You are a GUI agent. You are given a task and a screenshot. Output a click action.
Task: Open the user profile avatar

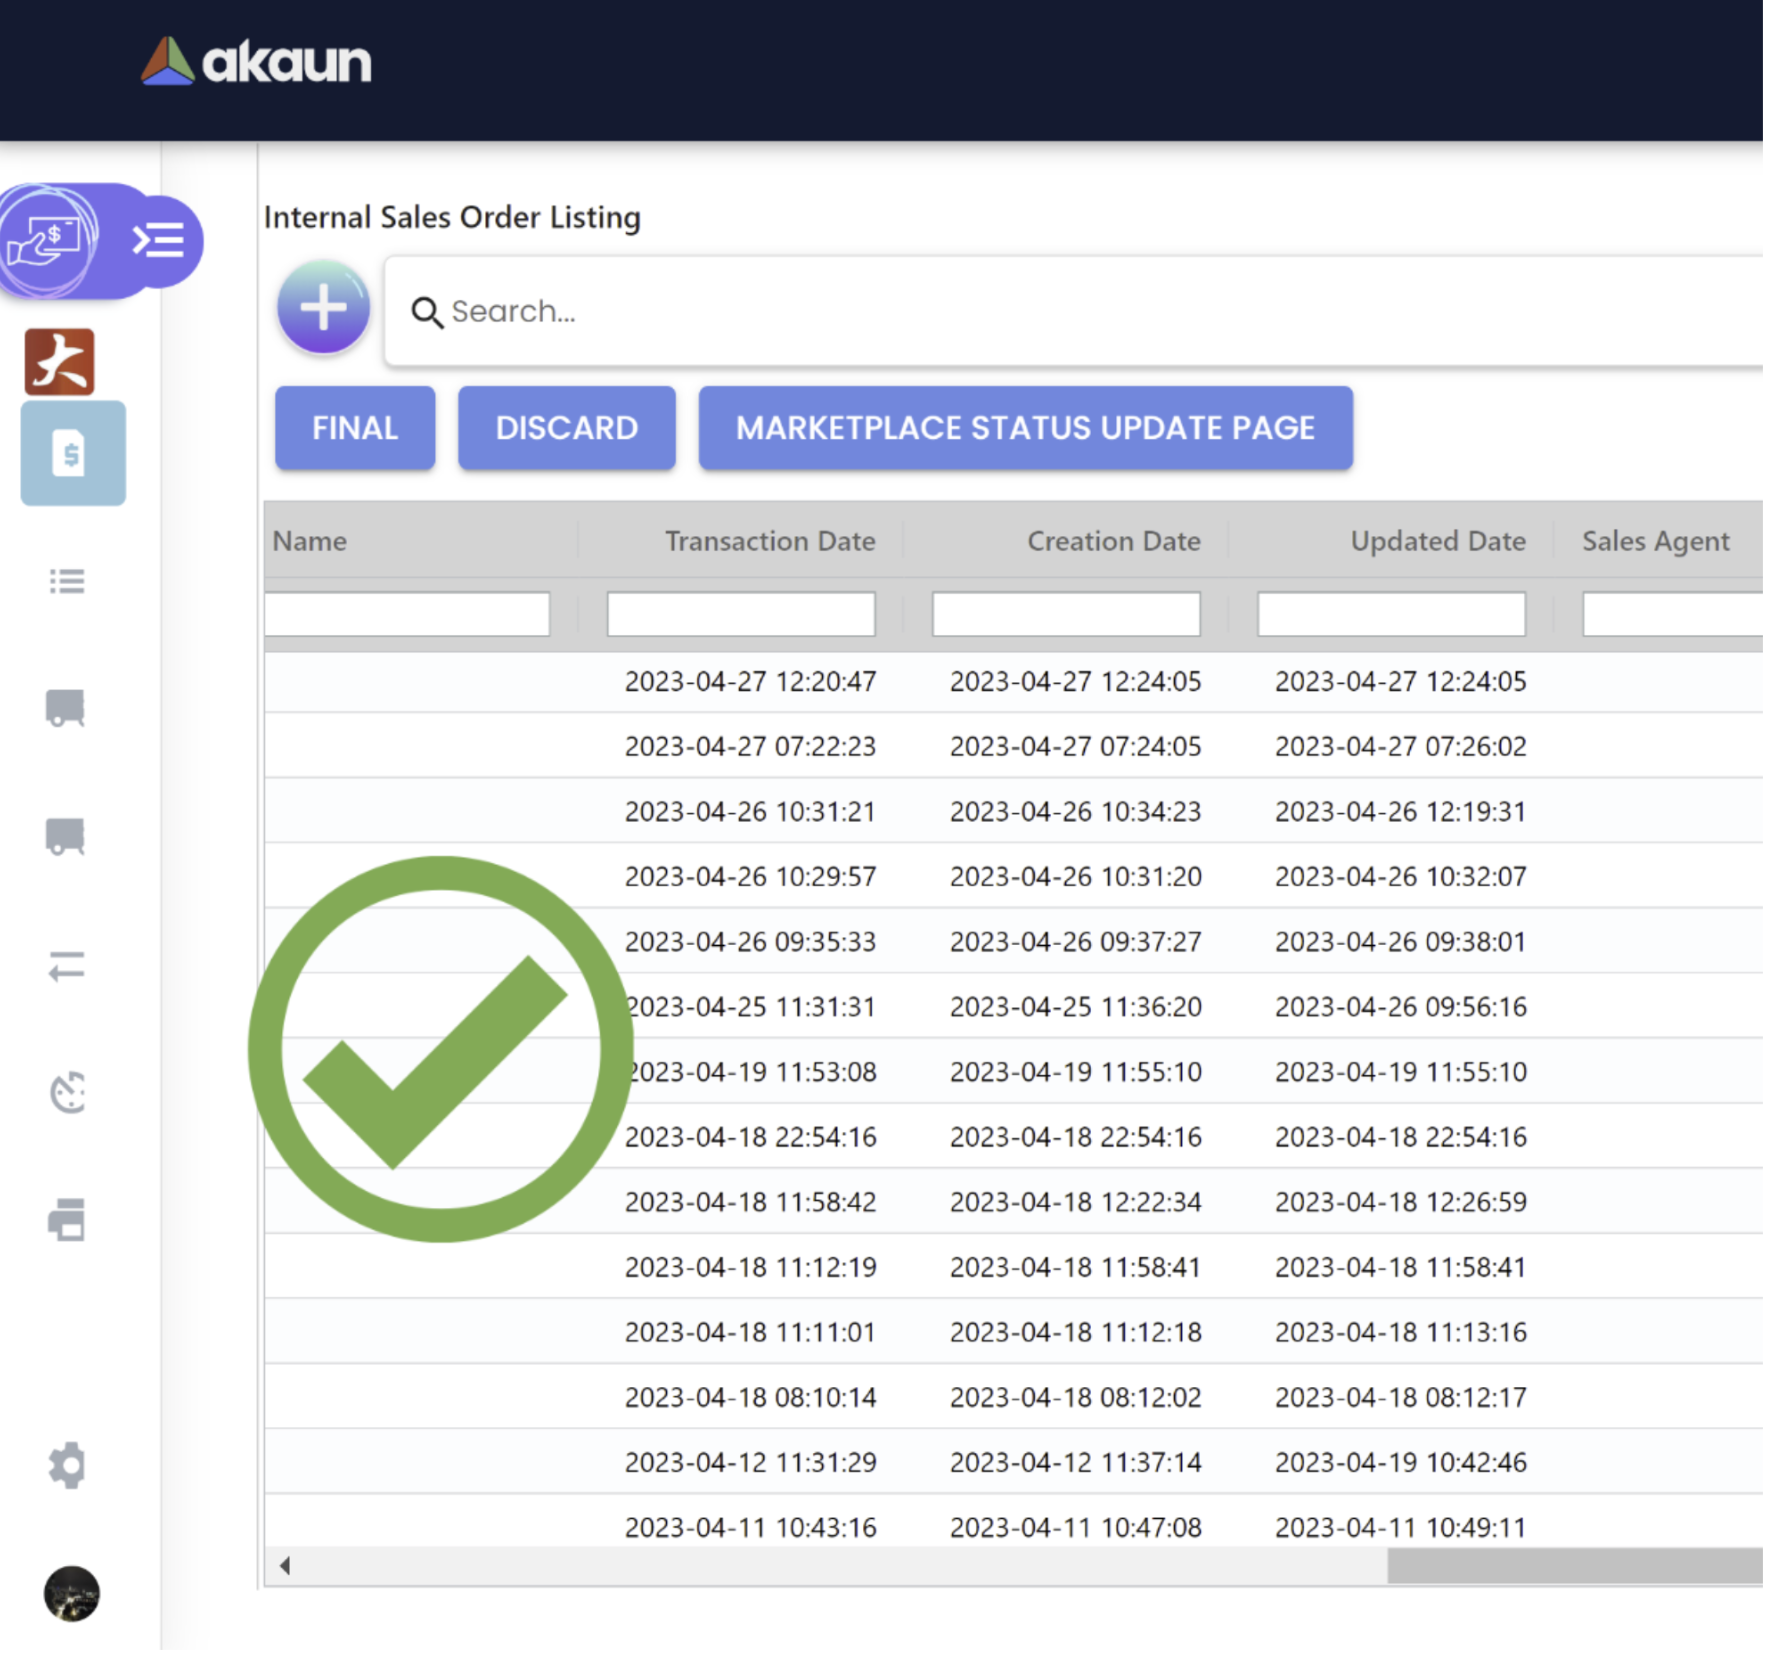[x=72, y=1593]
